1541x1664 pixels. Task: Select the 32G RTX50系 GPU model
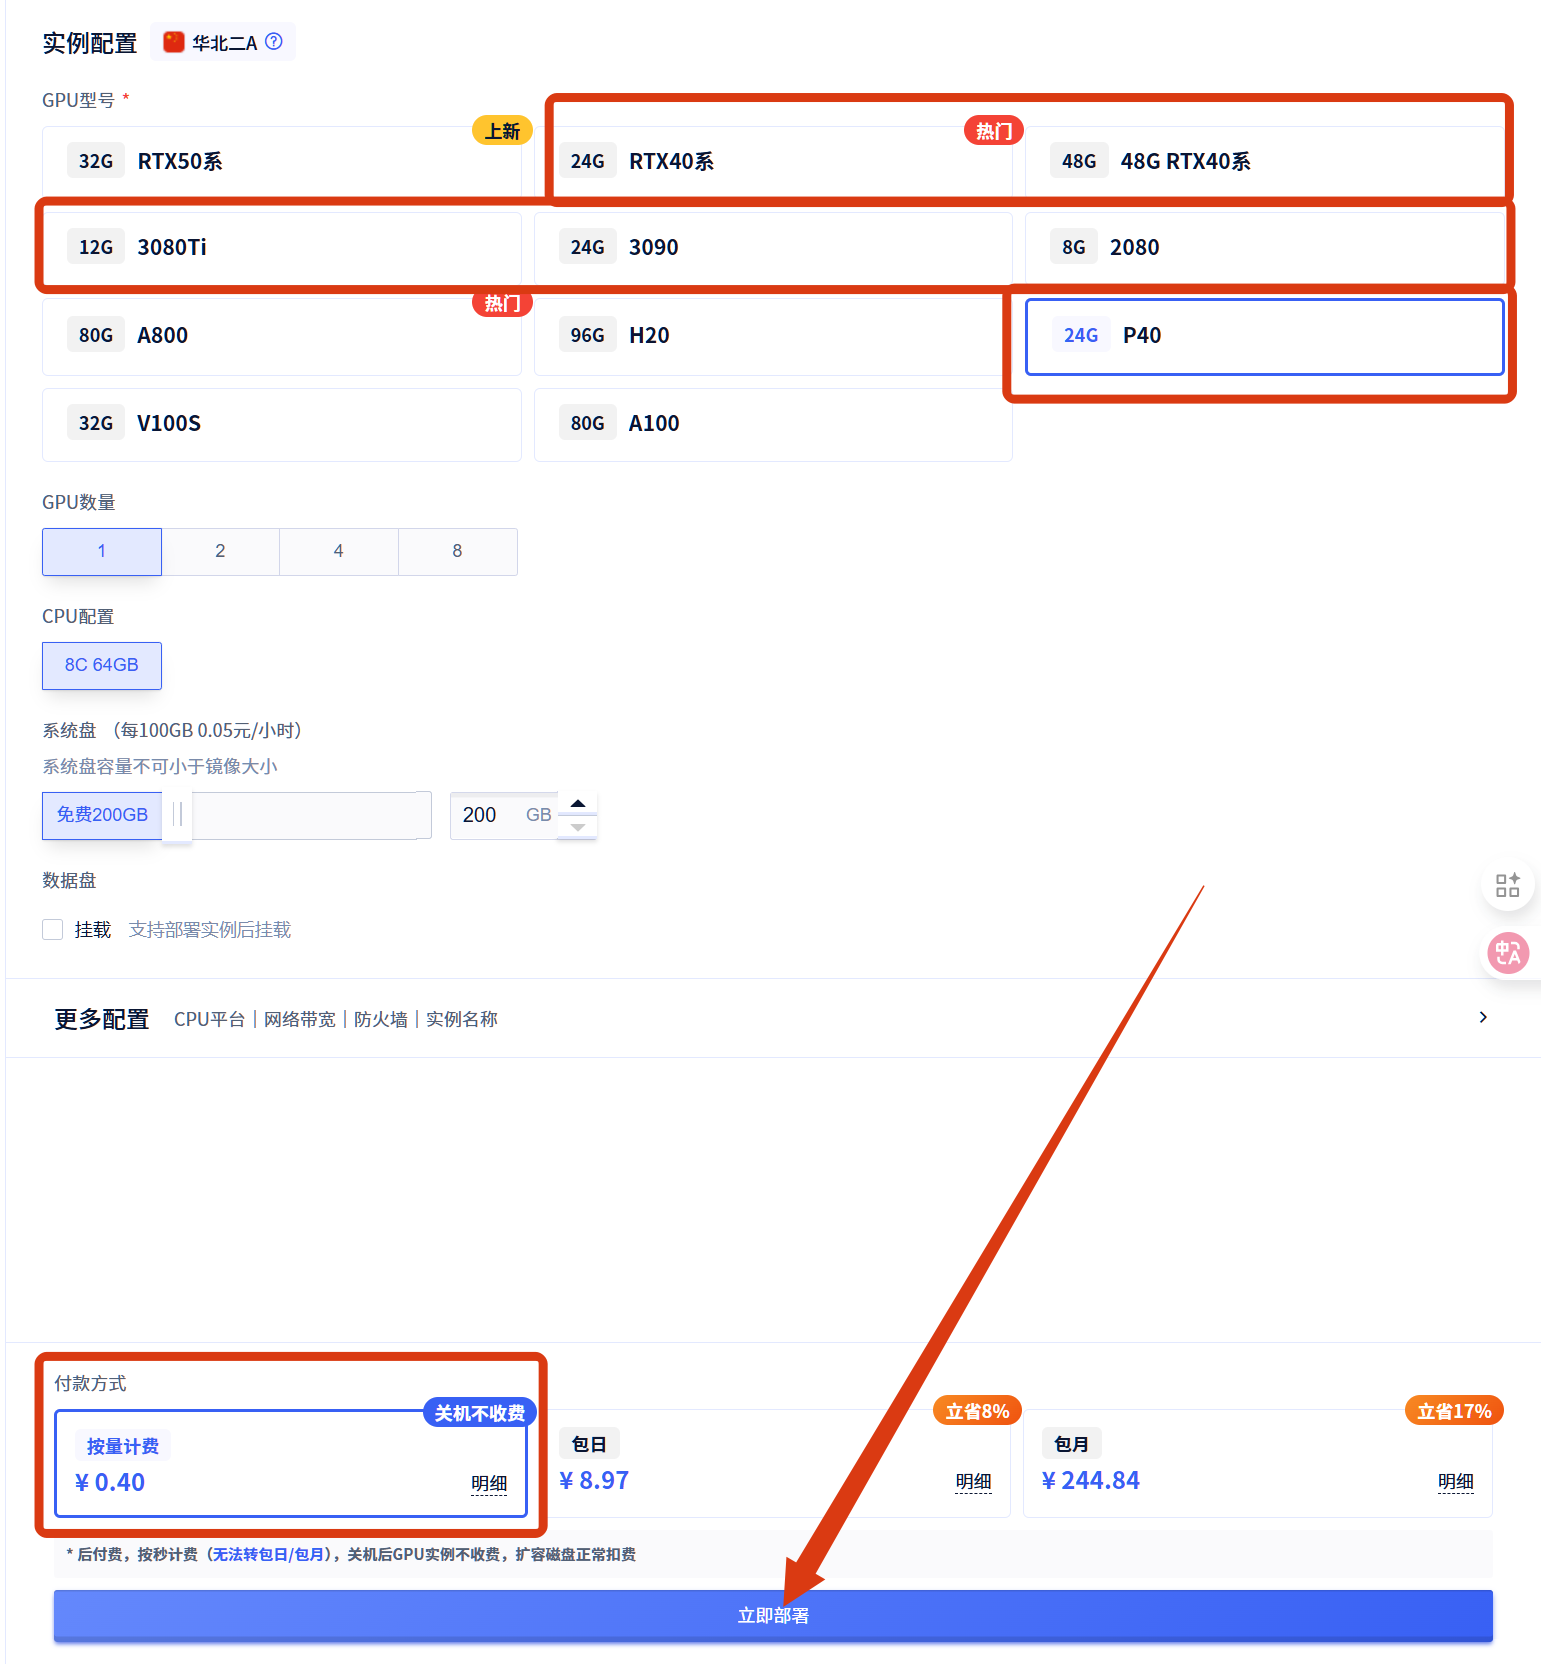pos(281,161)
